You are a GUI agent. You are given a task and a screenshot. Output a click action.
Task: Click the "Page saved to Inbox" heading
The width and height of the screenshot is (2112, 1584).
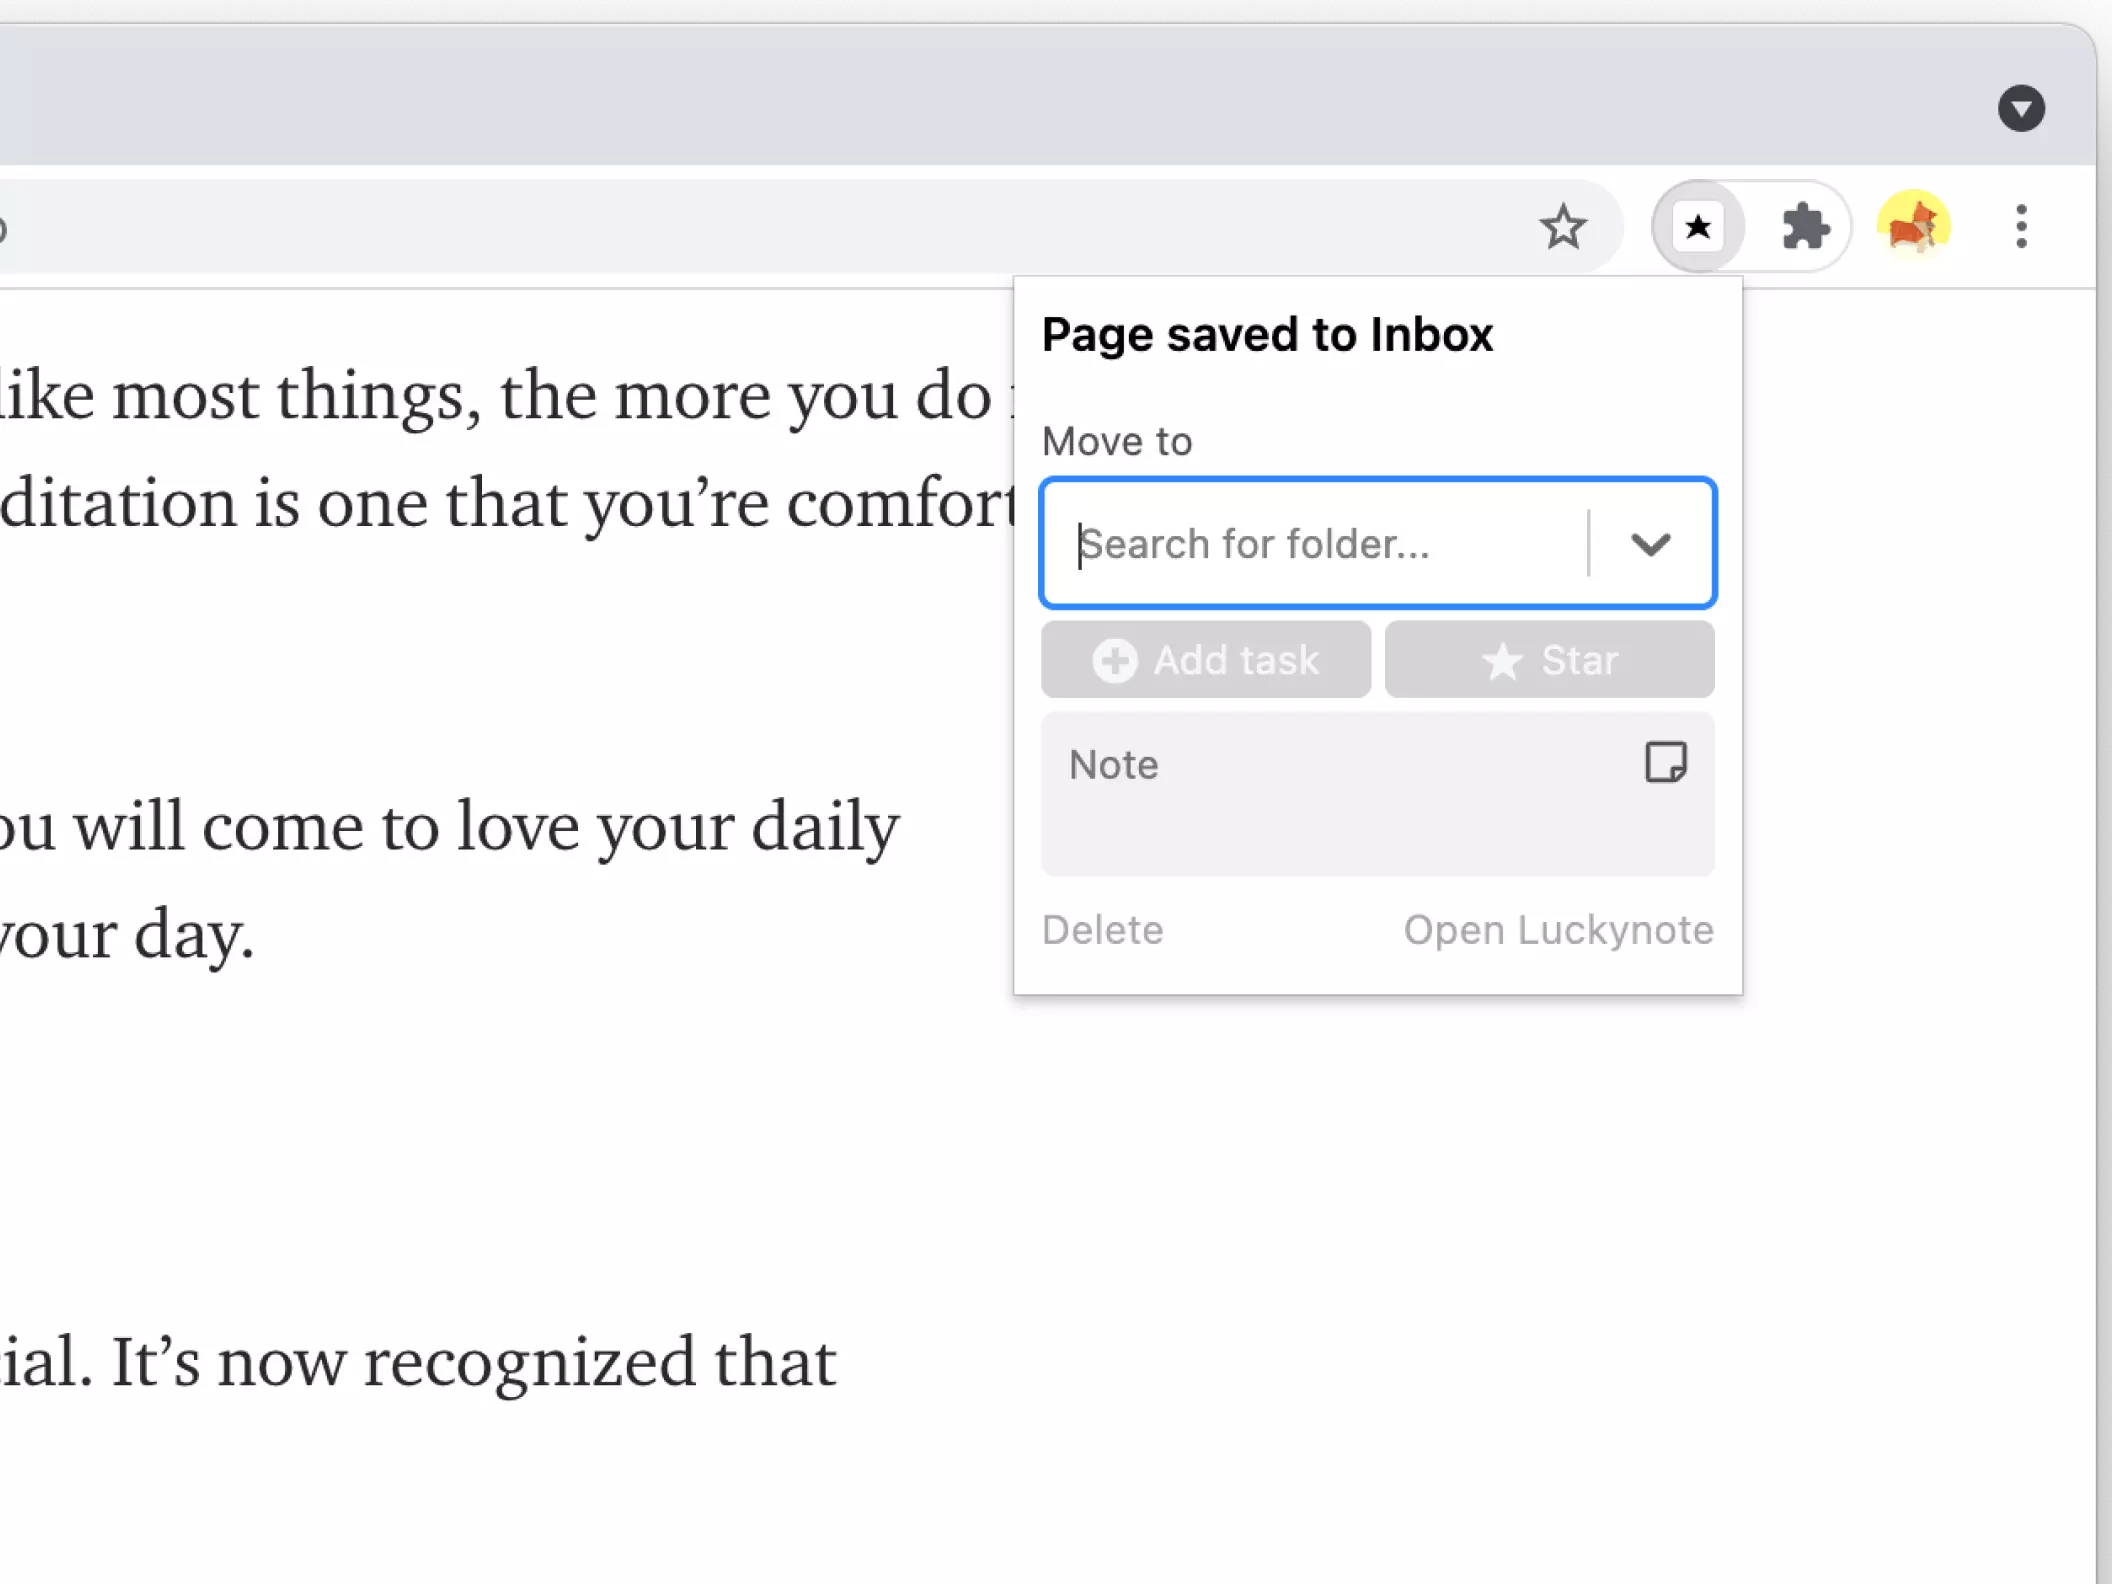[x=1267, y=335]
